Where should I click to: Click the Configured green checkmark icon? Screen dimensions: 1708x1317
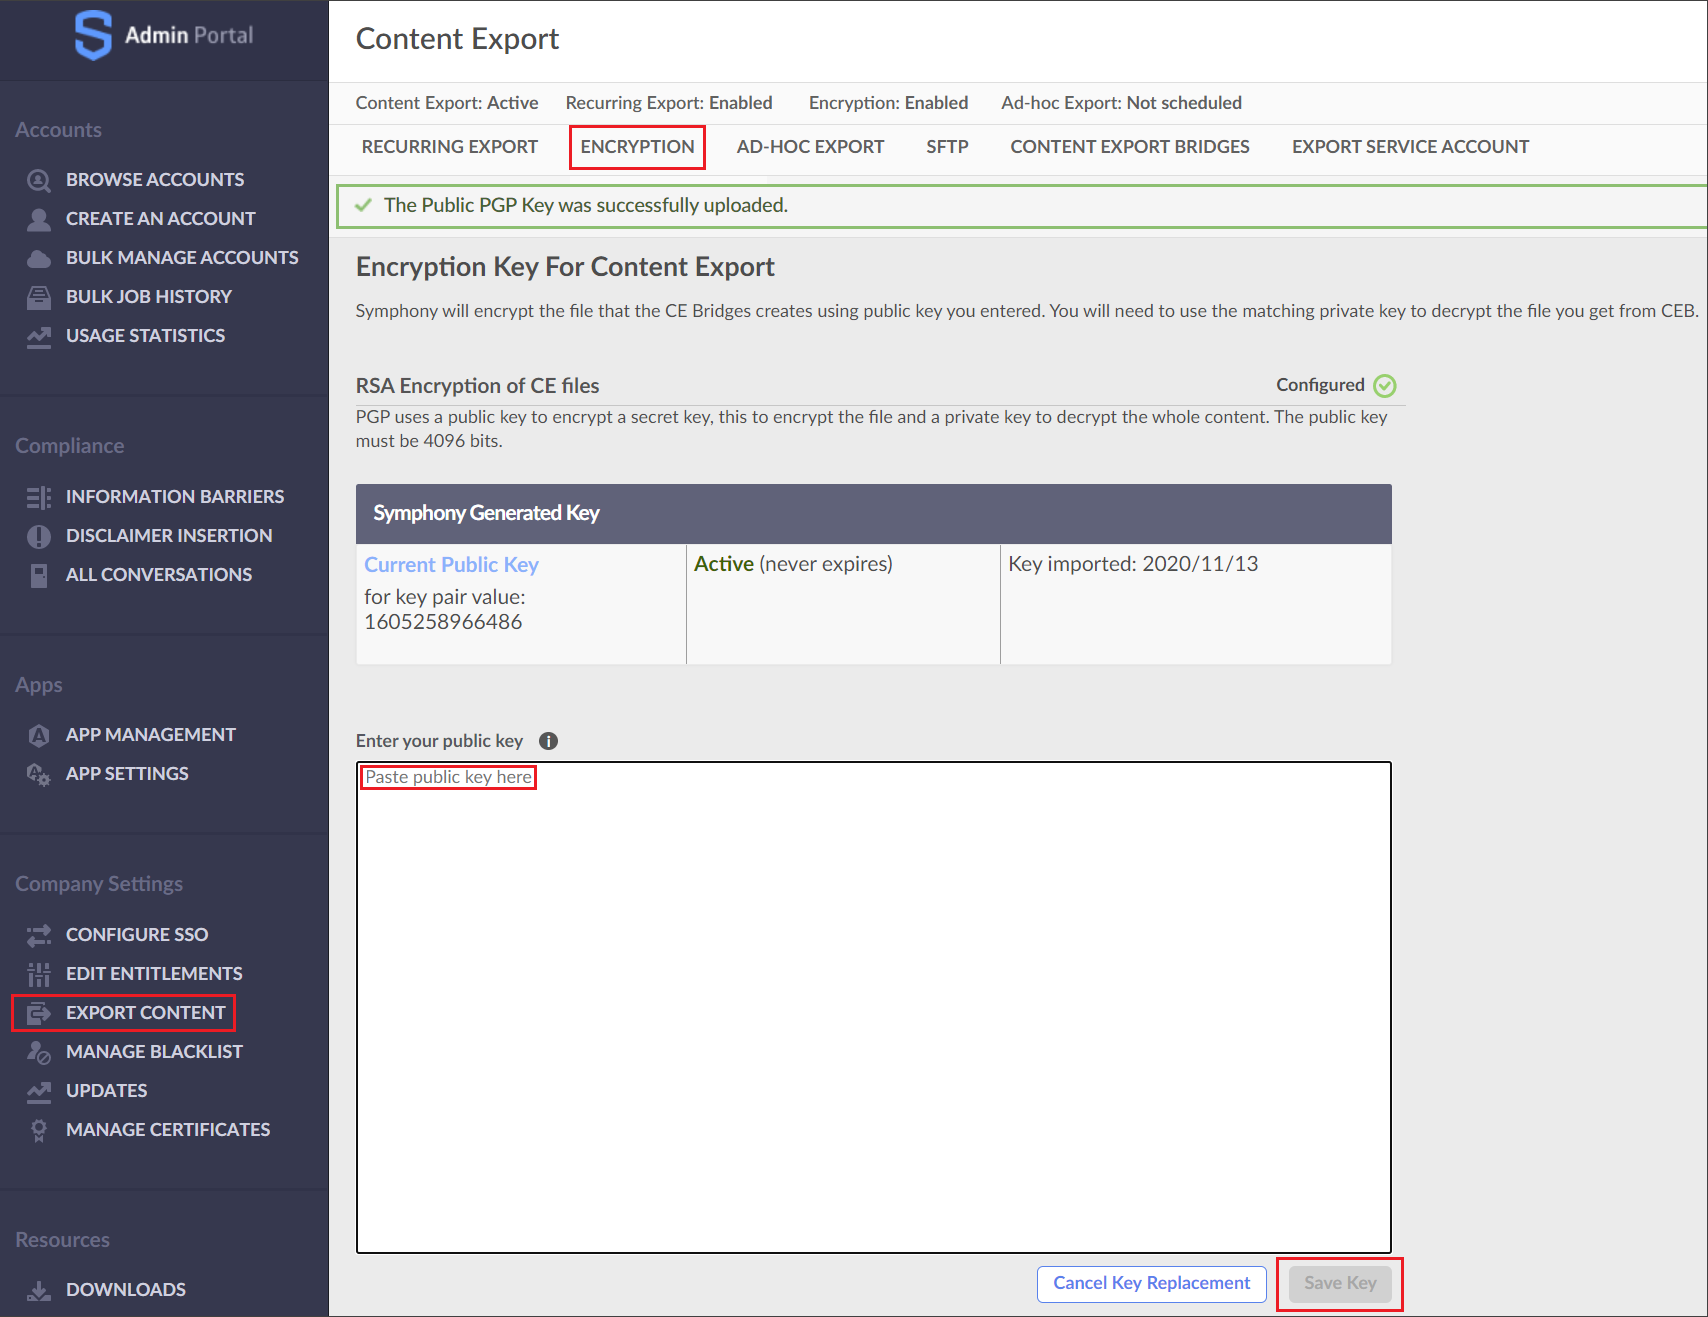pos(1385,385)
